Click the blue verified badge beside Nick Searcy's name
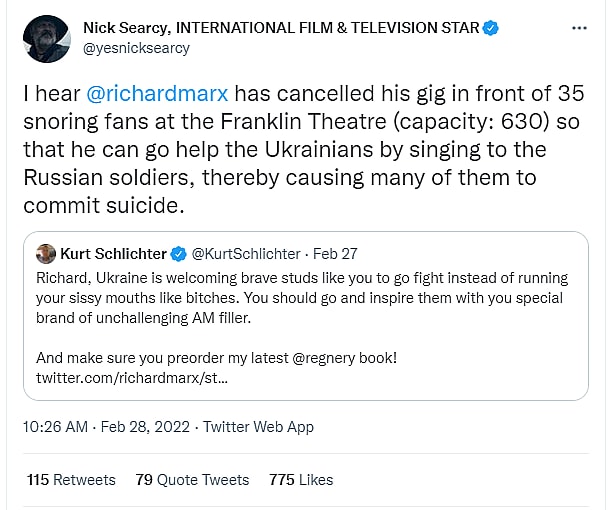The width and height of the screenshot is (612, 510). 490,28
